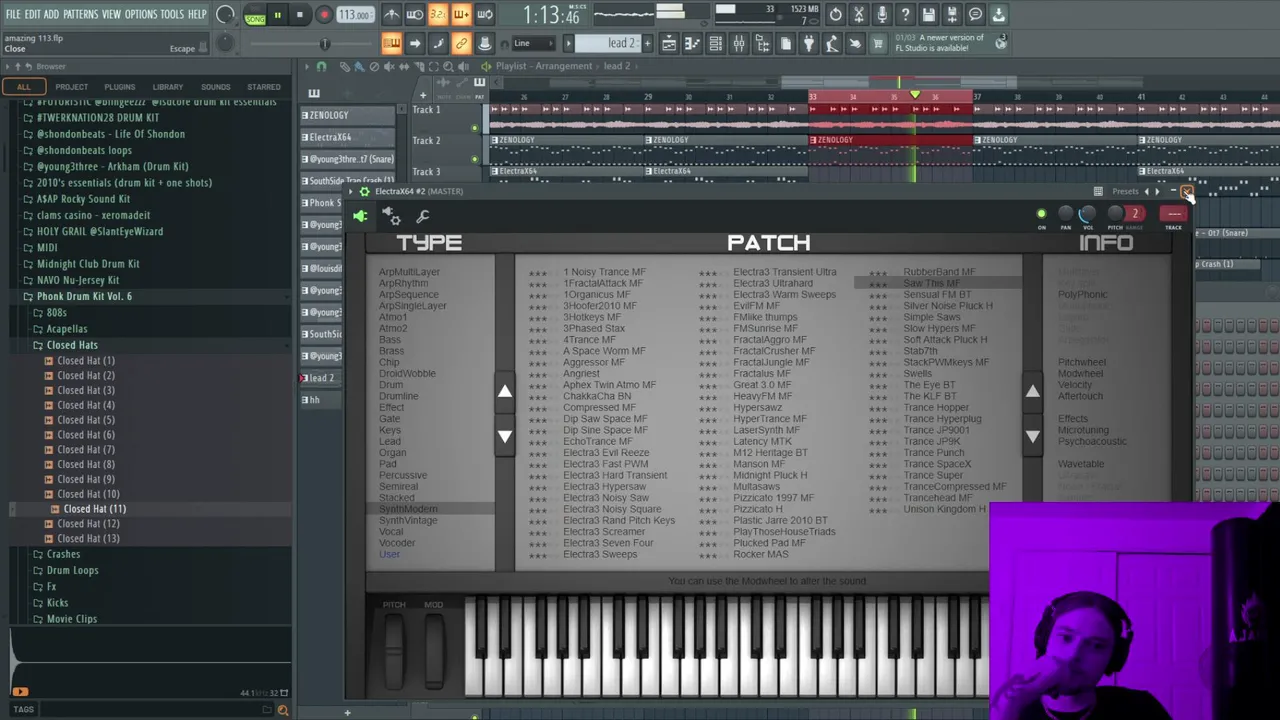Viewport: 1280px width, 720px height.
Task: Adjust the main pitch slider
Action: point(324,43)
